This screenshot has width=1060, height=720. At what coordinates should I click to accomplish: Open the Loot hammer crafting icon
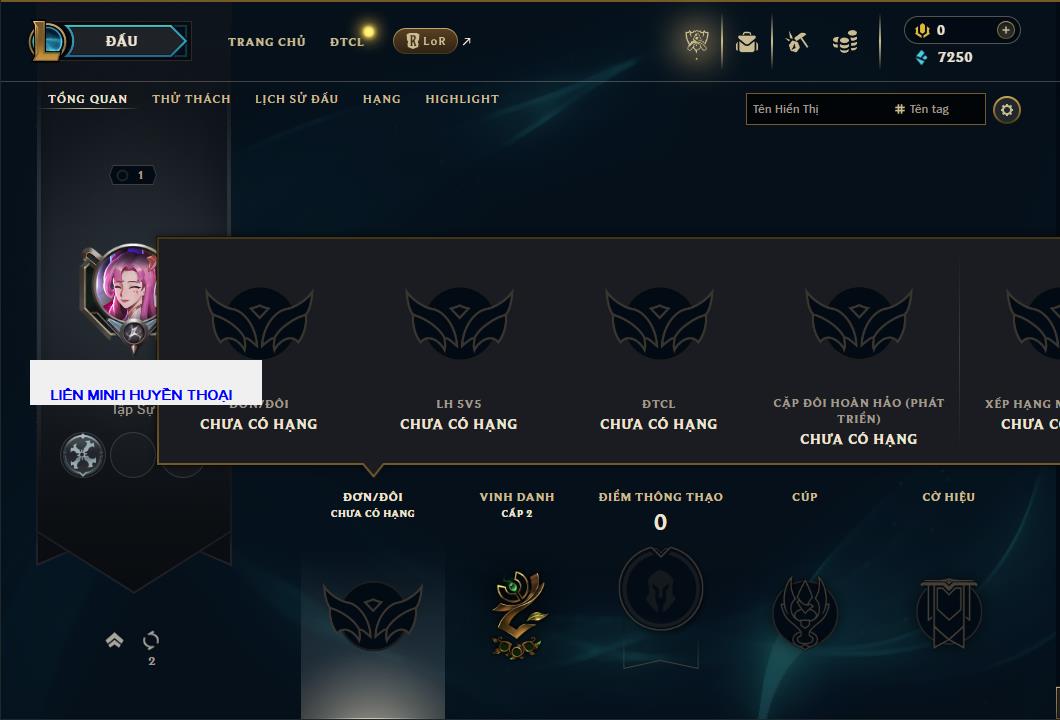[x=797, y=42]
